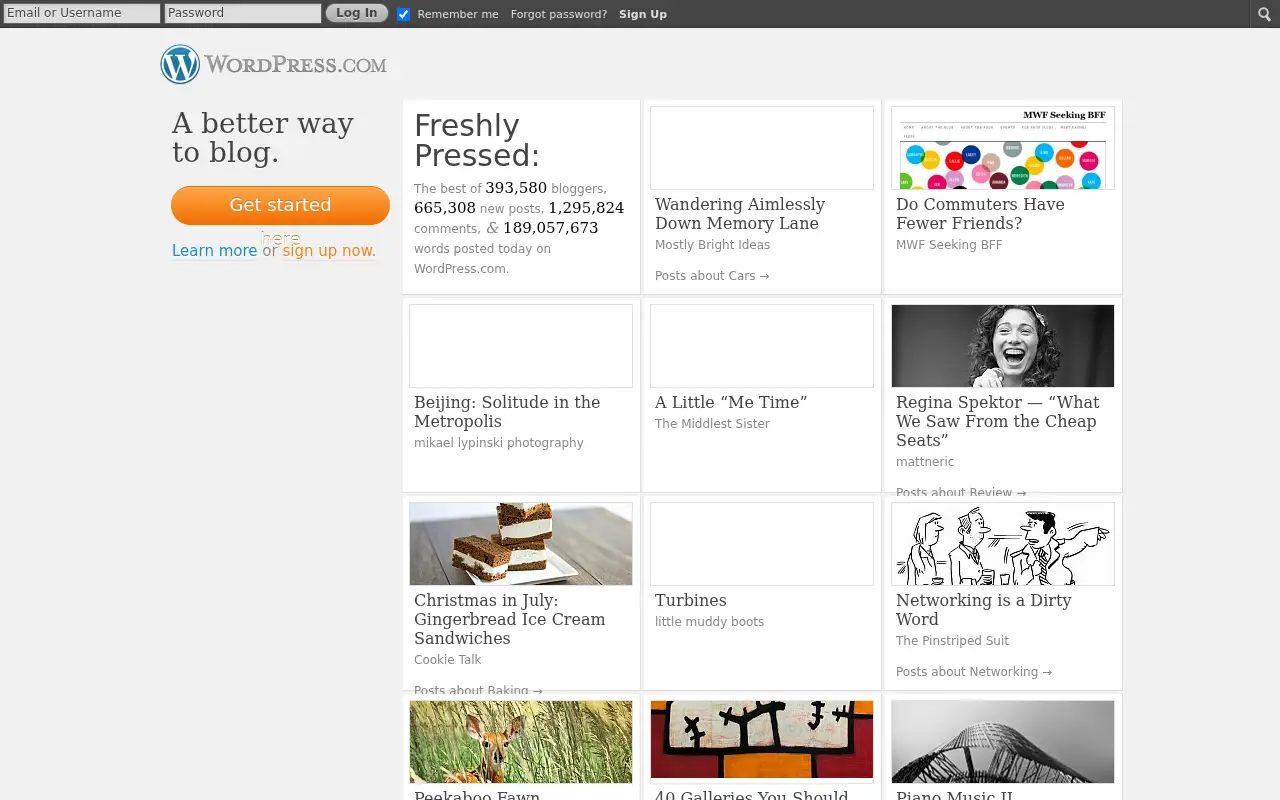Click the Cookie Talk blog link
1280x800 pixels.
(448, 660)
